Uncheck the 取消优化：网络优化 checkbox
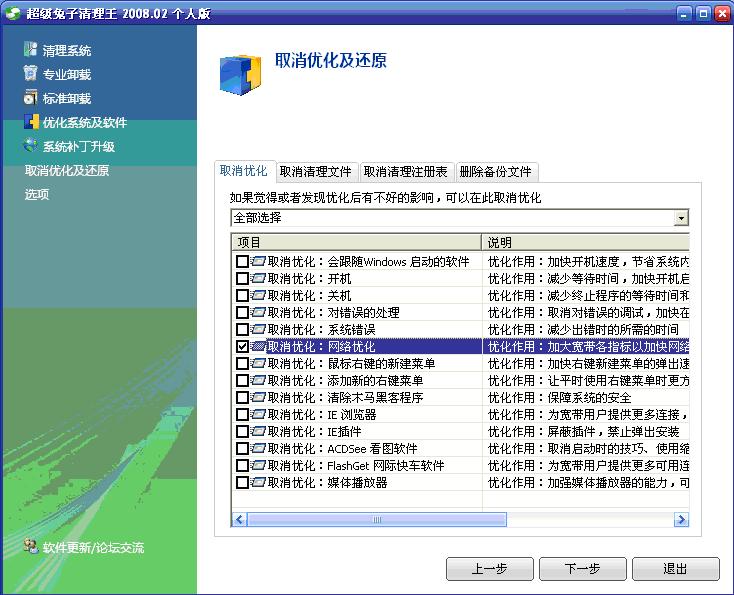734x595 pixels. pyautogui.click(x=242, y=347)
